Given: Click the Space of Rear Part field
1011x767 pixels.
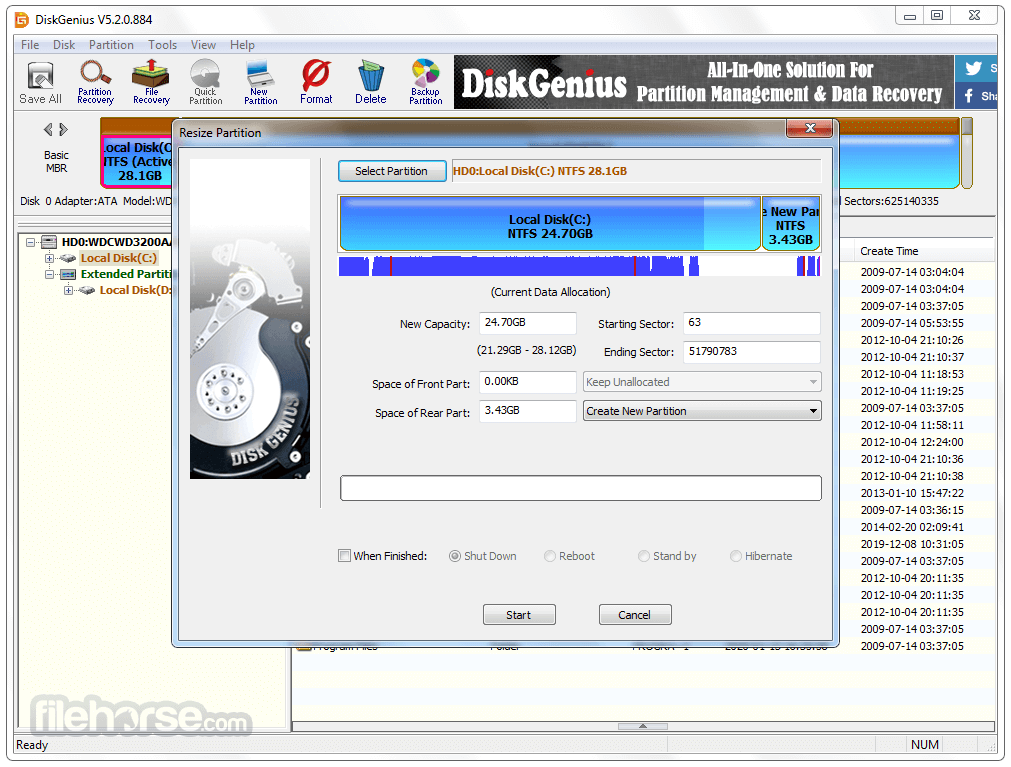Looking at the screenshot, I should point(527,411).
